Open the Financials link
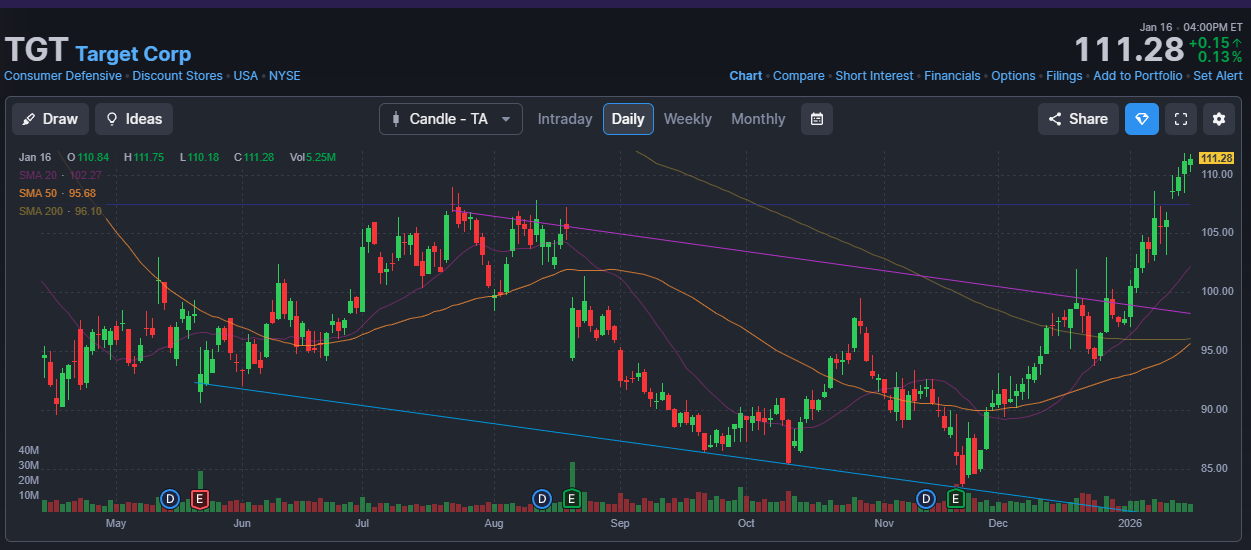Image resolution: width=1251 pixels, height=550 pixels. tap(953, 76)
